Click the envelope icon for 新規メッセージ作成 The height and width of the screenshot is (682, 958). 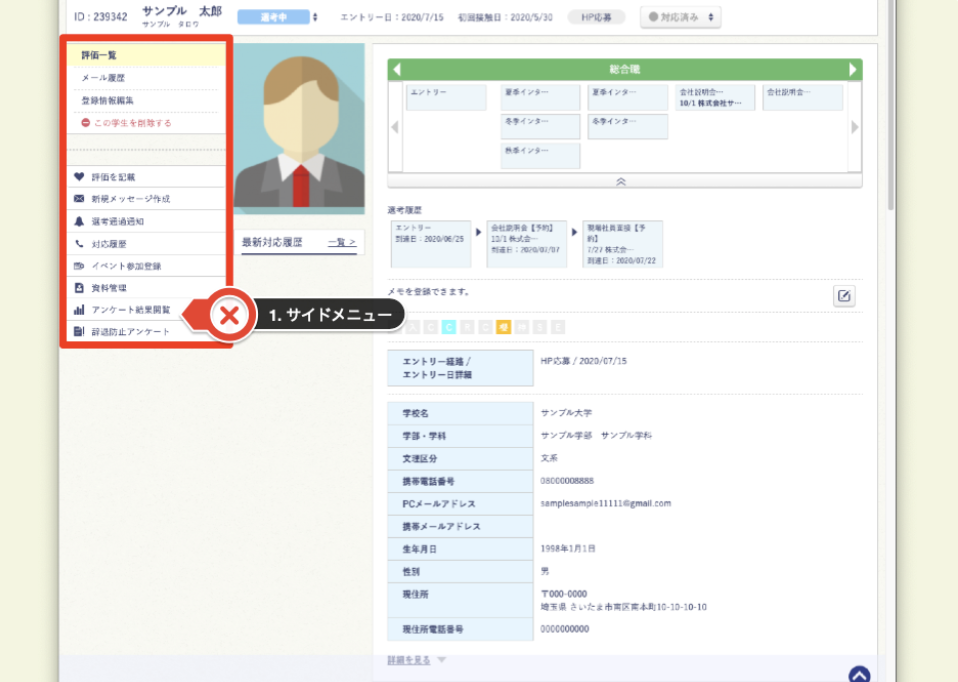click(x=79, y=199)
